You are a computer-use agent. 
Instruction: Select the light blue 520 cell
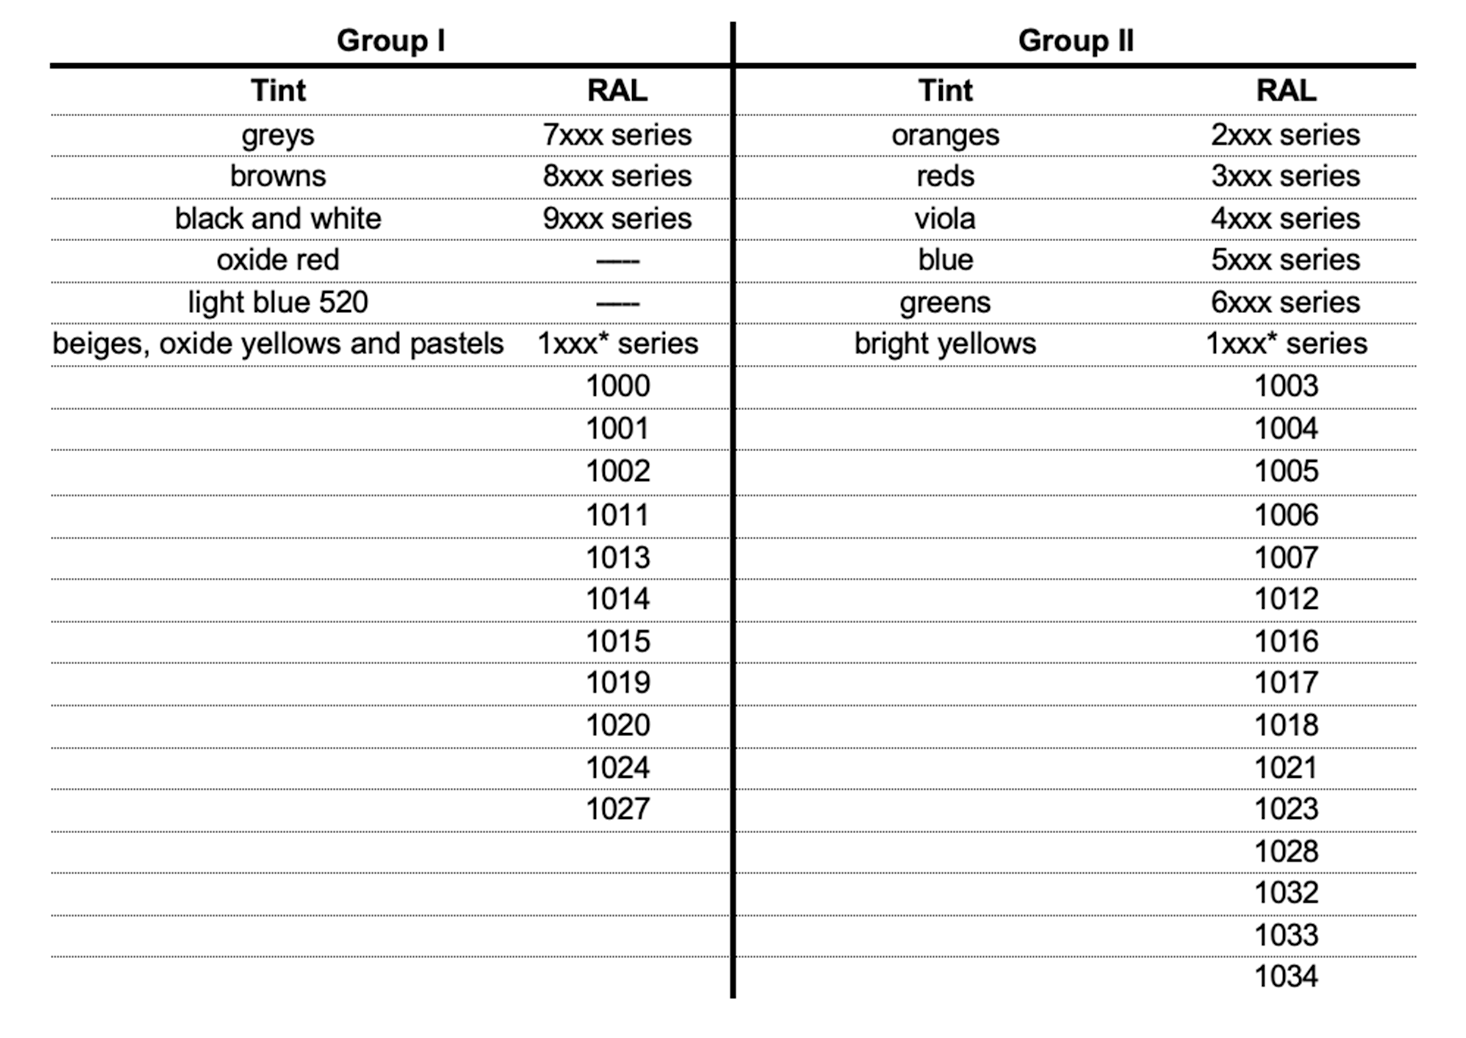[x=278, y=302]
